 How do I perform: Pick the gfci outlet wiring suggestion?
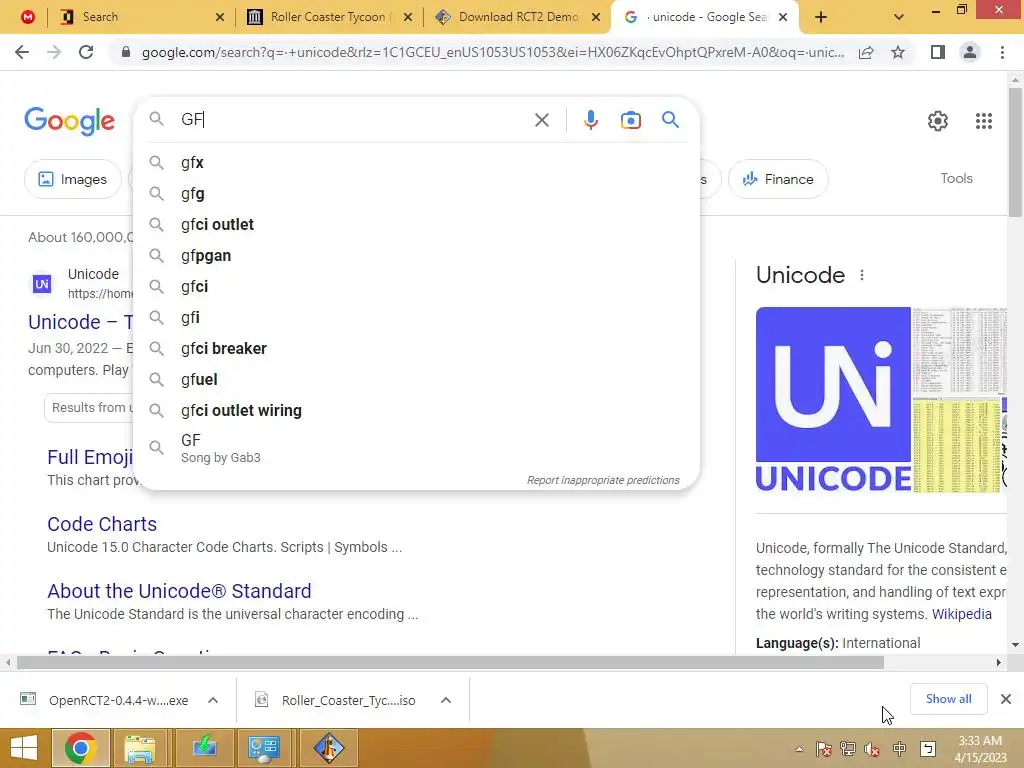[x=417, y=411]
